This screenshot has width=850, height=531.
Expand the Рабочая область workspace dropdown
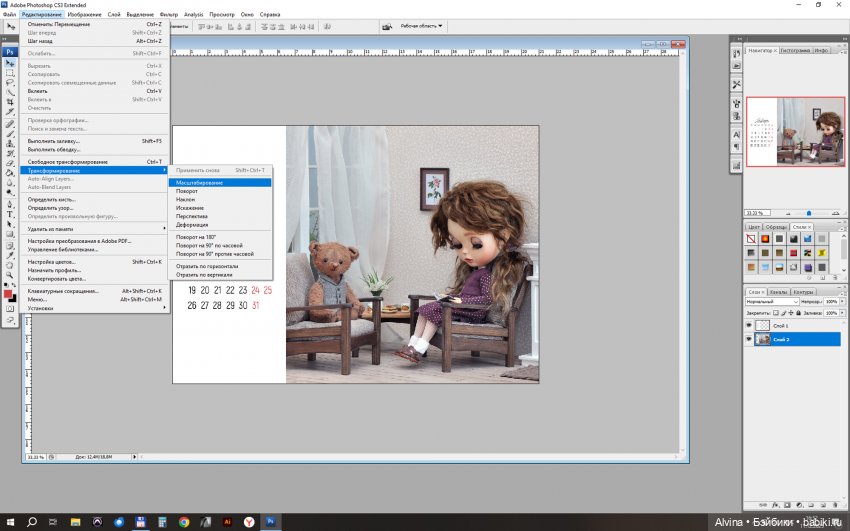421,26
